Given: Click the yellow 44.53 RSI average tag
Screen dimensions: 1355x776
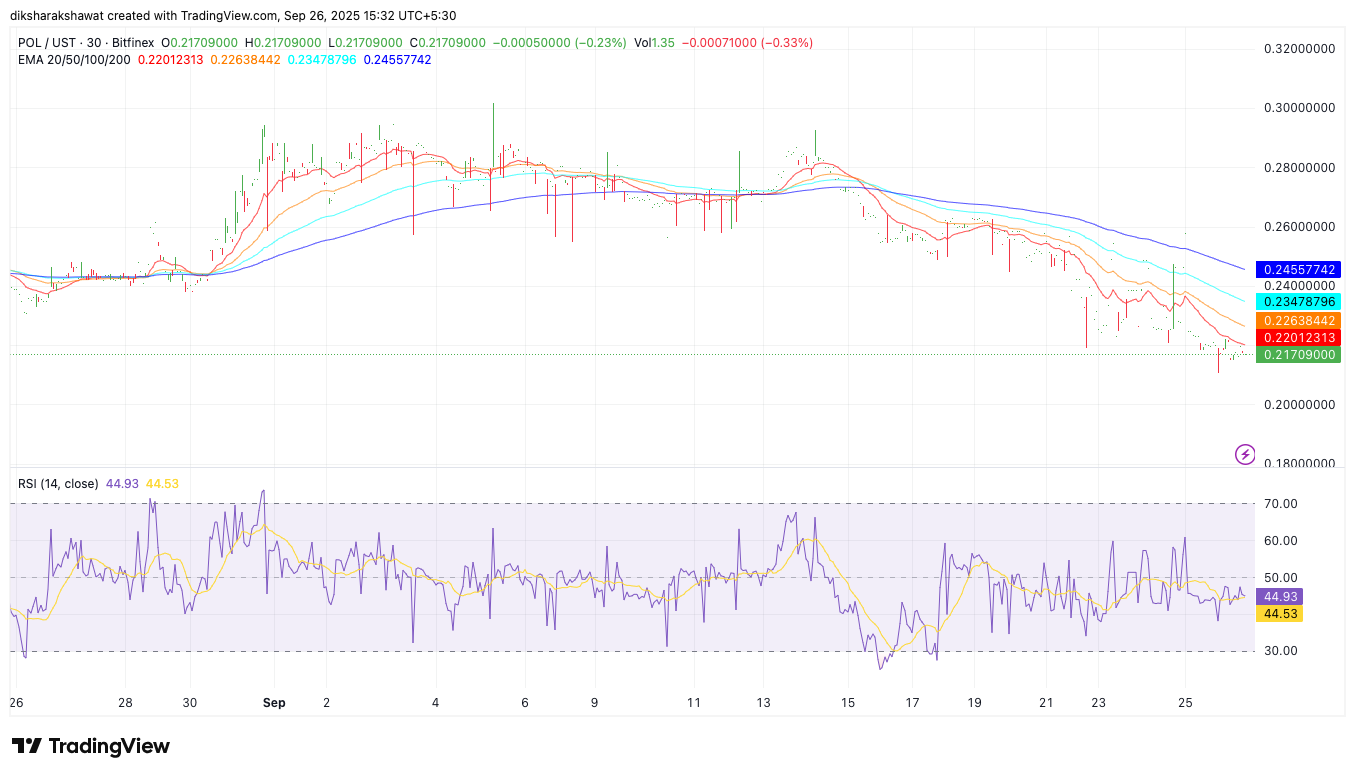Looking at the screenshot, I should click(x=1279, y=614).
